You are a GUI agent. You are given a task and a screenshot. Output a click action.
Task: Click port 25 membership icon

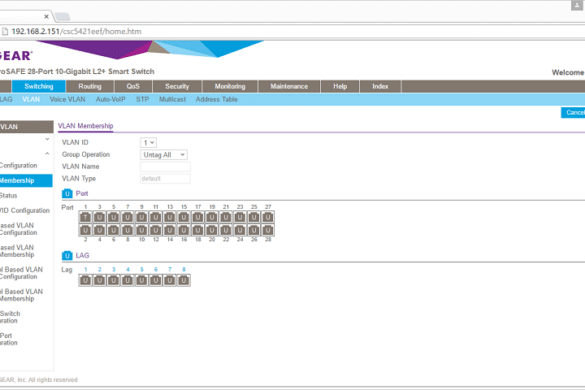[x=254, y=217]
